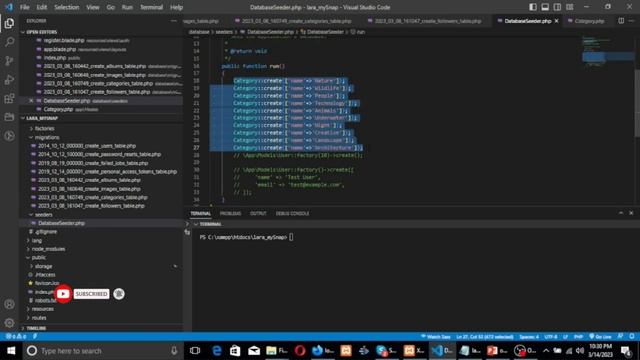The width and height of the screenshot is (640, 360).
Task: Switch to the OUTPUT panel tab
Action: point(258,213)
